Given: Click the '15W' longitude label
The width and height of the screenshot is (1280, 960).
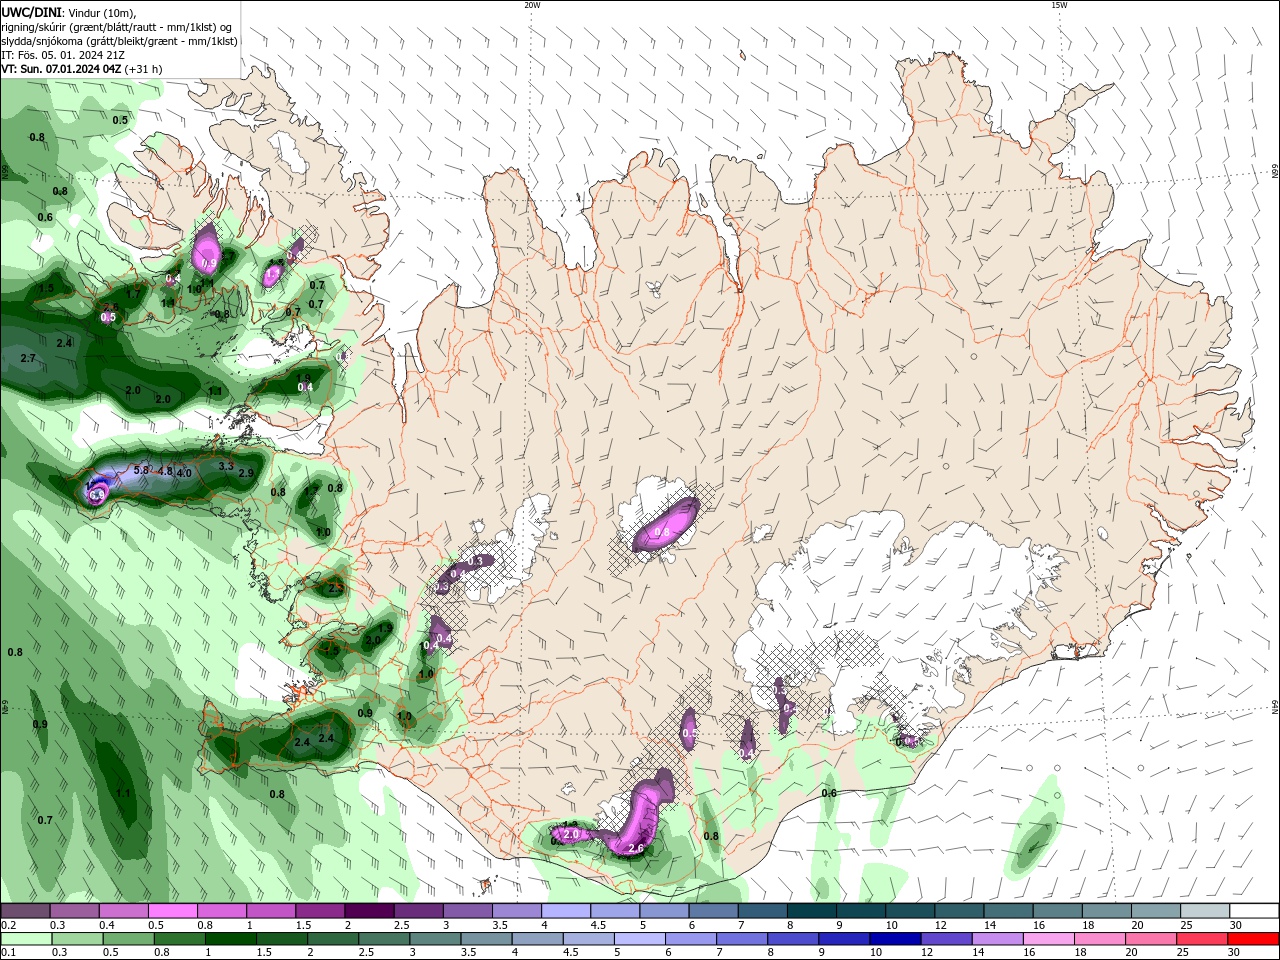Looking at the screenshot, I should [x=1059, y=5].
